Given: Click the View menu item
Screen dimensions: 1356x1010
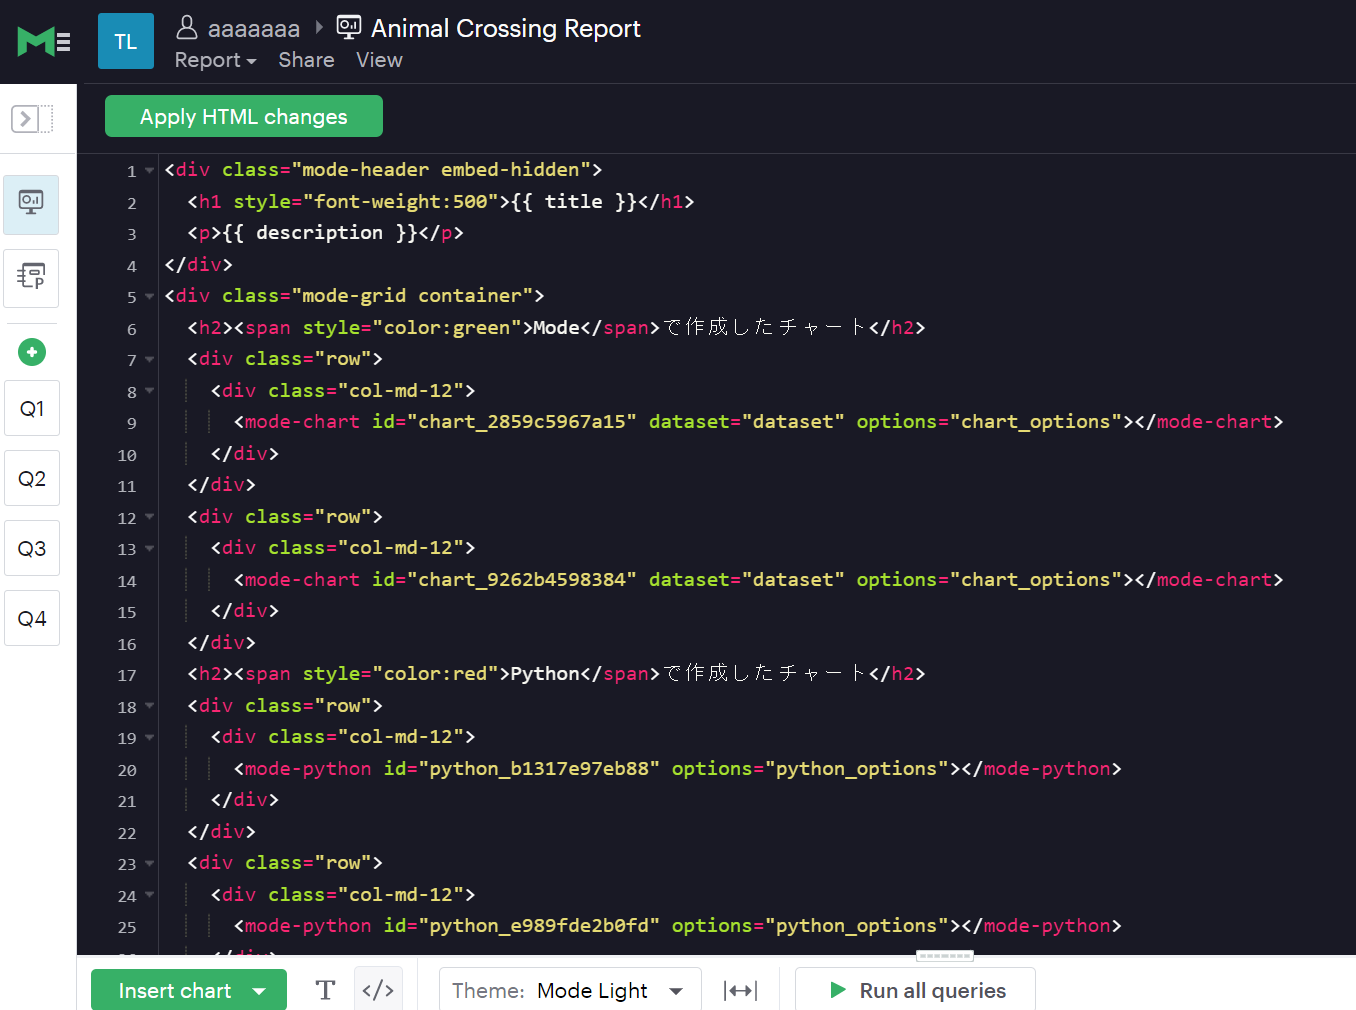Looking at the screenshot, I should click(x=379, y=60).
